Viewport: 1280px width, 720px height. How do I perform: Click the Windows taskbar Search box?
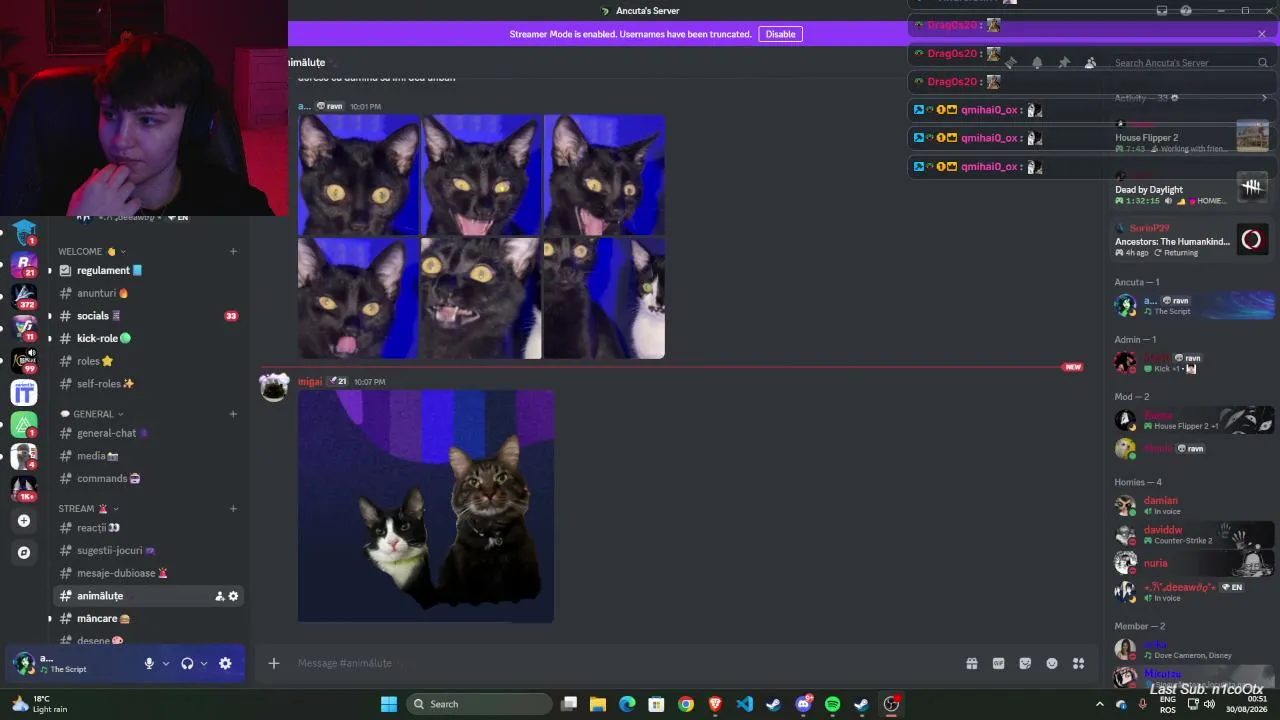[480, 704]
